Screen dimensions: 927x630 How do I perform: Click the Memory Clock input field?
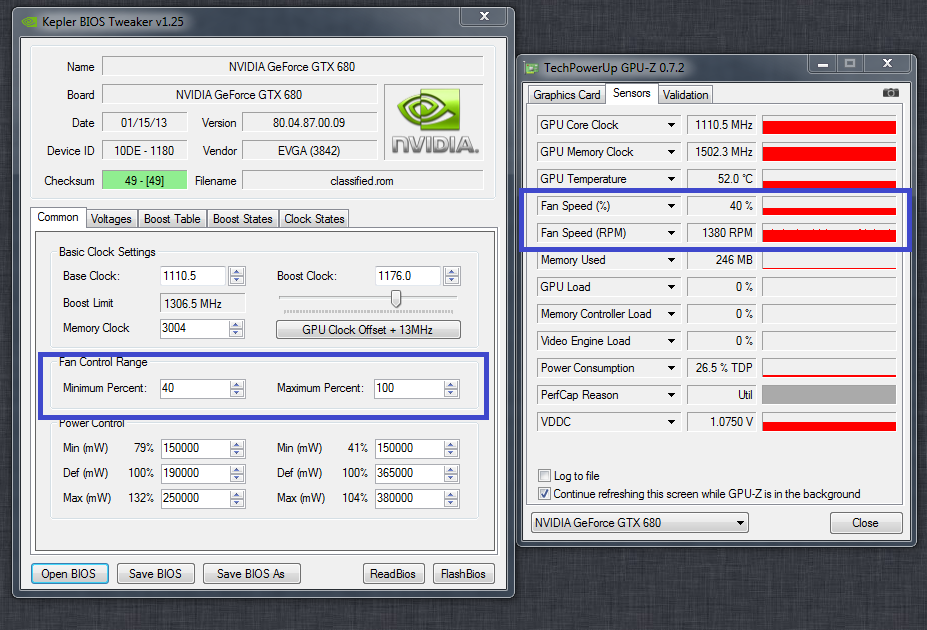point(194,328)
